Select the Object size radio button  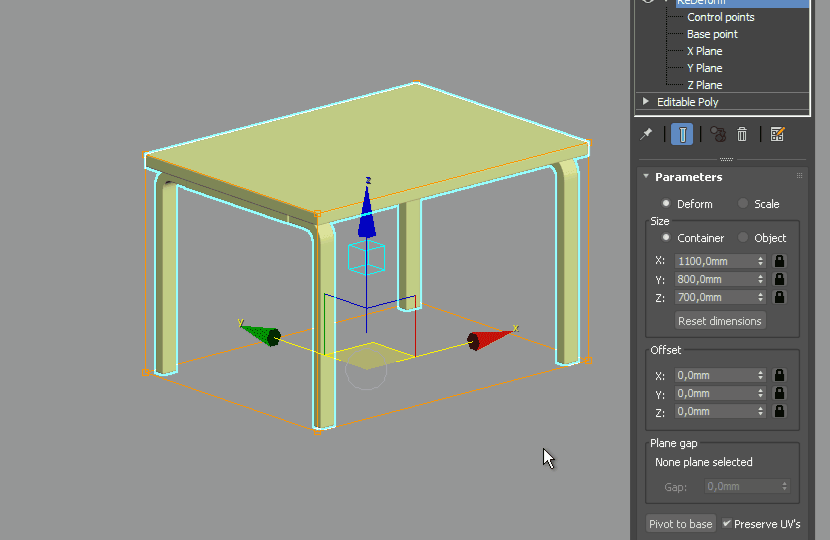pyautogui.click(x=743, y=238)
